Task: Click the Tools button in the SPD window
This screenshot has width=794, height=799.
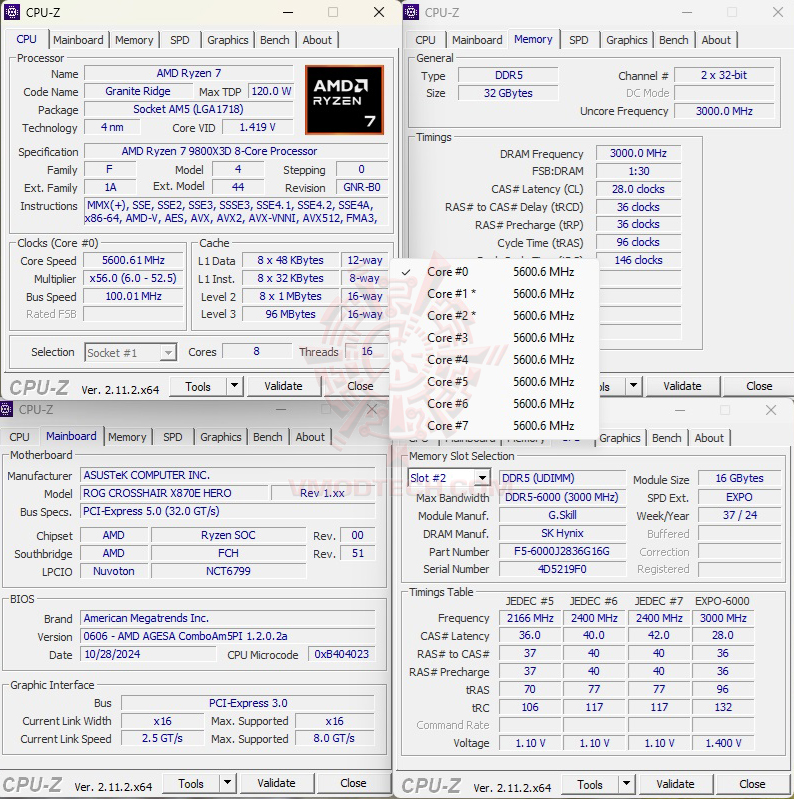Action: click(x=590, y=784)
